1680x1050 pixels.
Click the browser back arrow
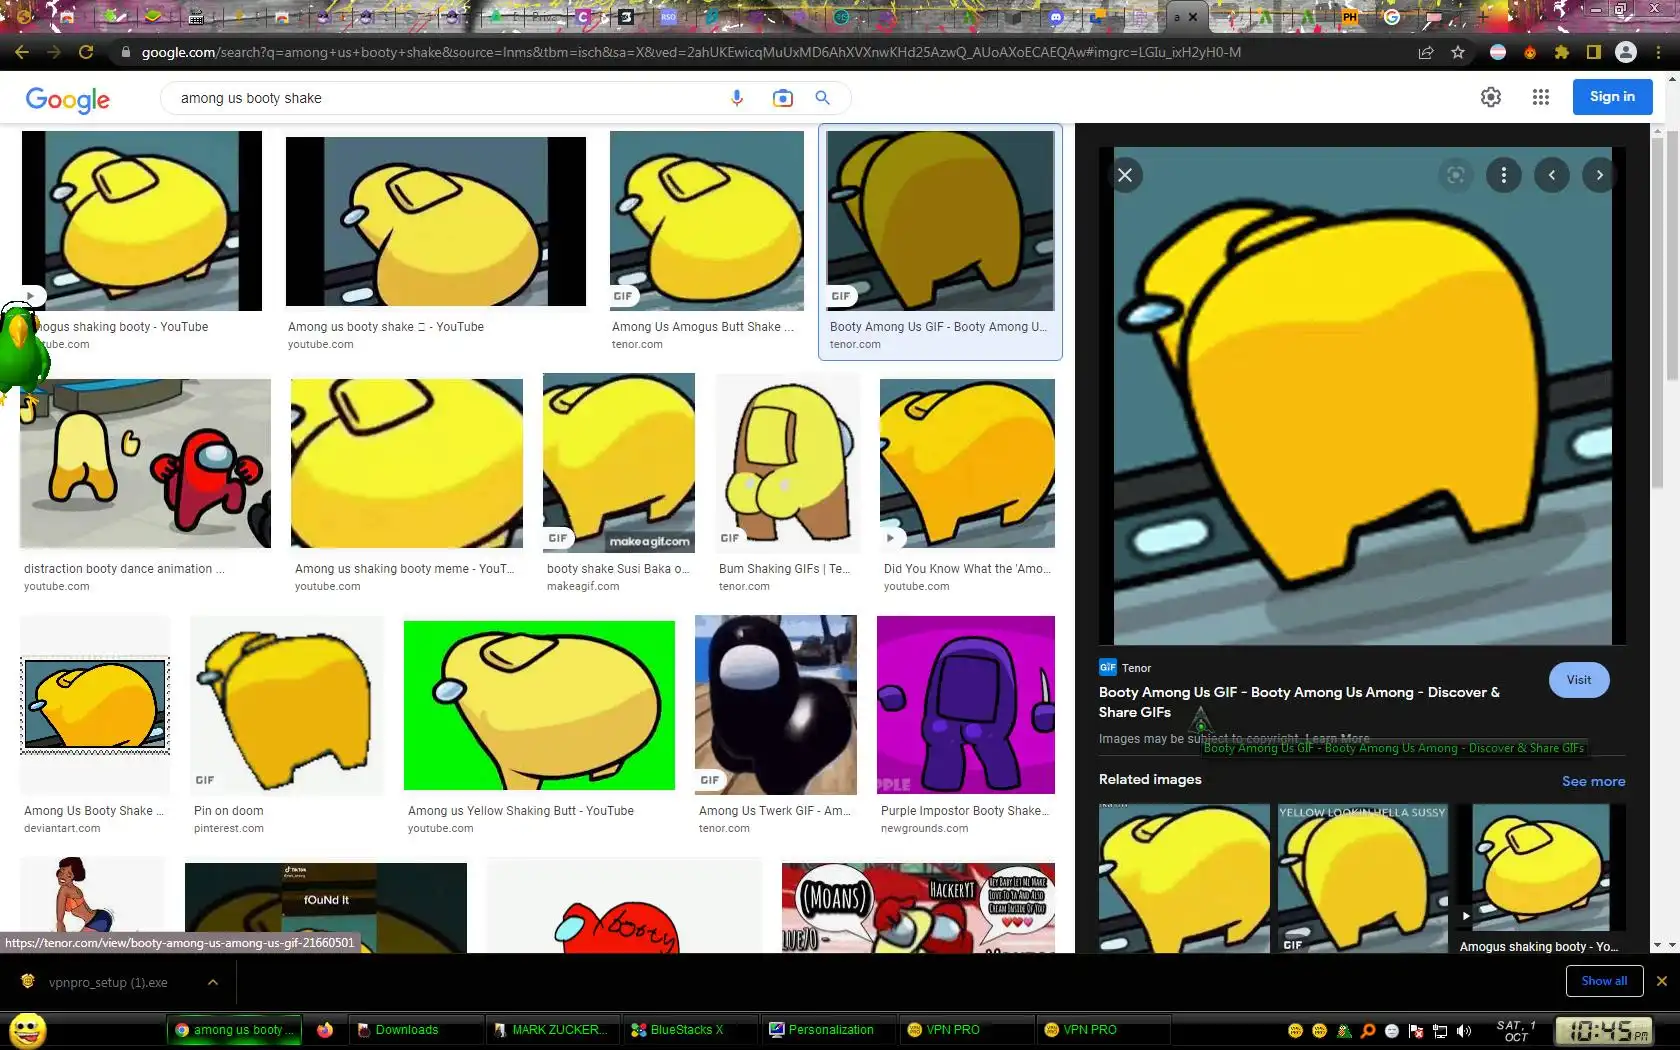pyautogui.click(x=22, y=52)
